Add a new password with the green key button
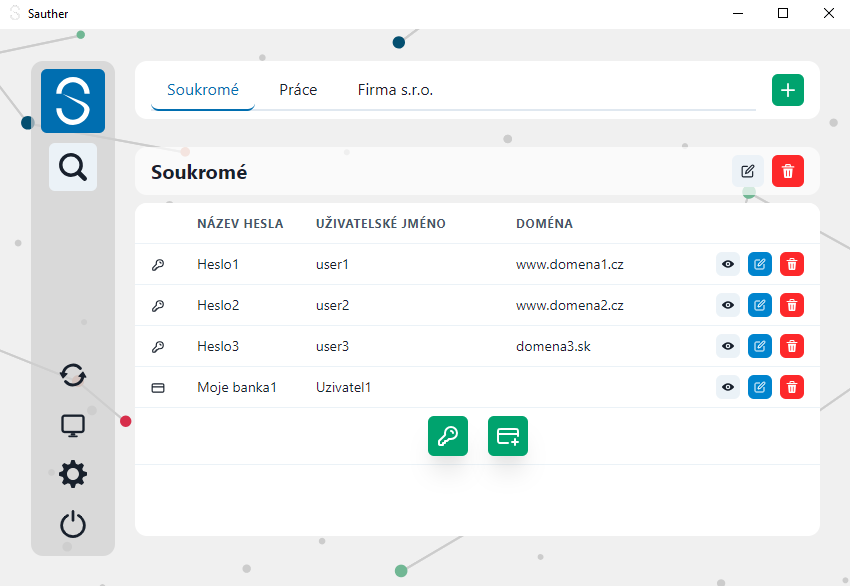The height and width of the screenshot is (586, 850). (447, 436)
